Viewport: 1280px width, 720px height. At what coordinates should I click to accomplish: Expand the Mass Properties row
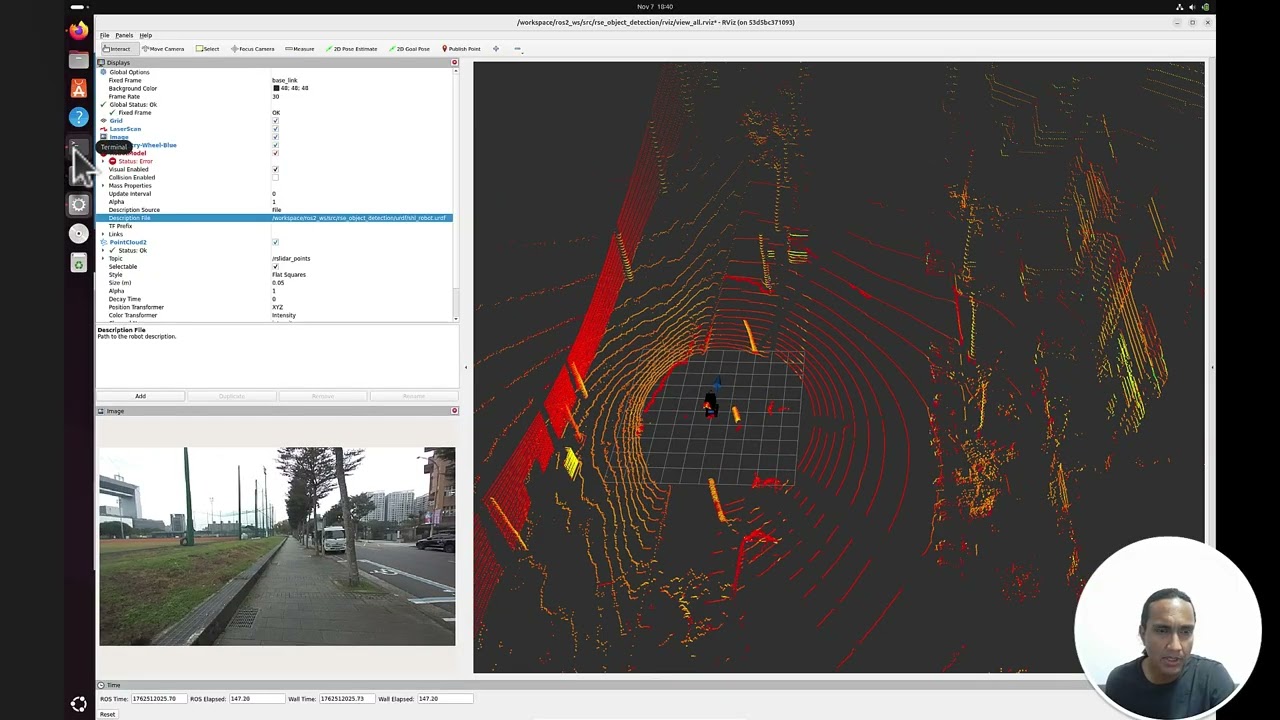[x=103, y=185]
